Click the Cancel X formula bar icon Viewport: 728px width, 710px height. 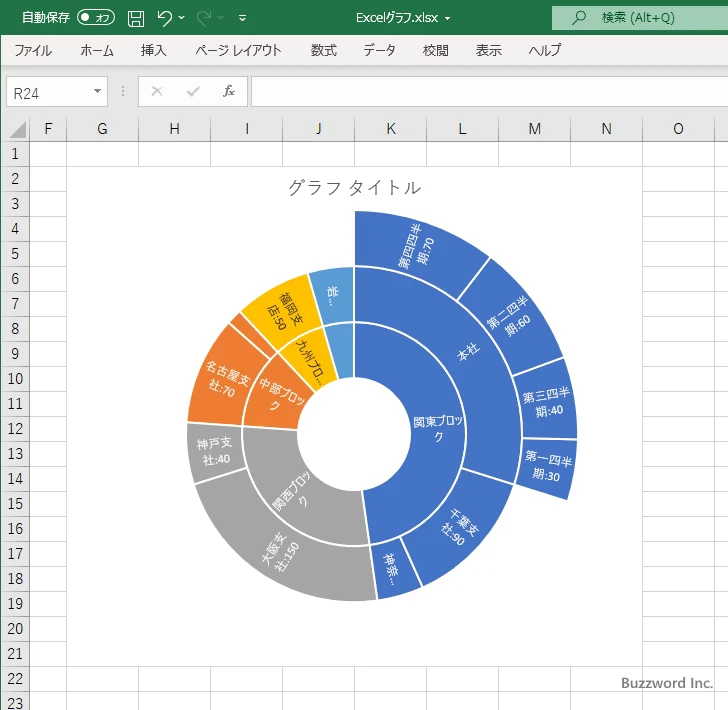157,91
